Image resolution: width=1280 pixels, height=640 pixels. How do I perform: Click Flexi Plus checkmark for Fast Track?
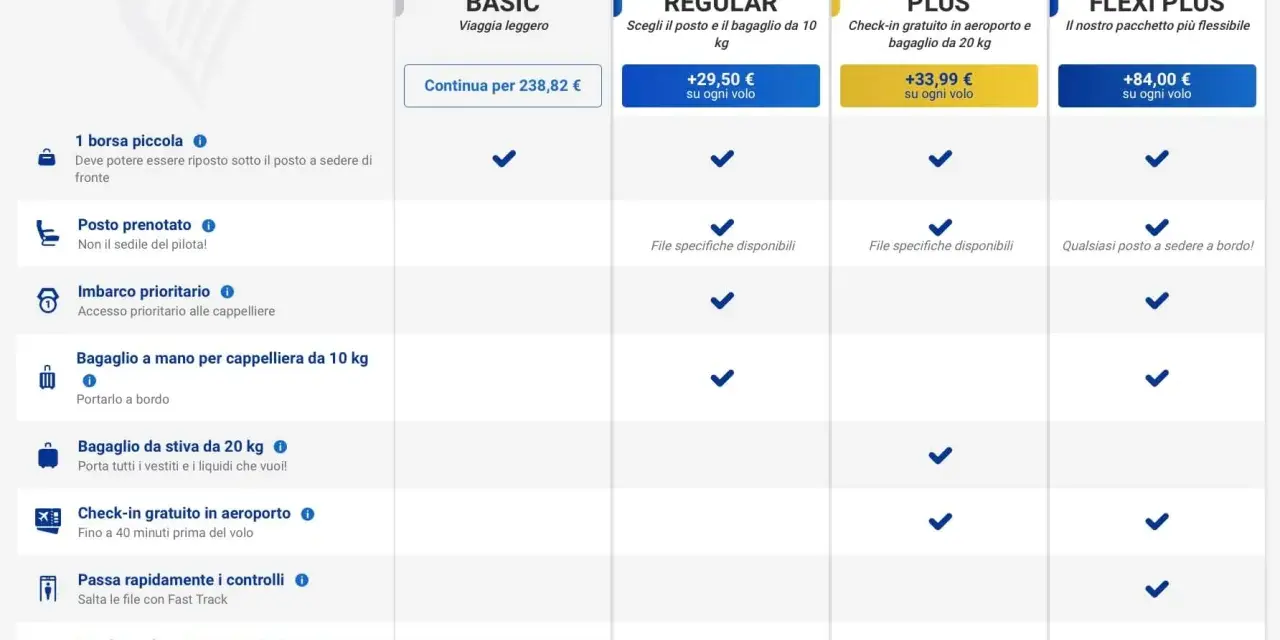point(1157,588)
